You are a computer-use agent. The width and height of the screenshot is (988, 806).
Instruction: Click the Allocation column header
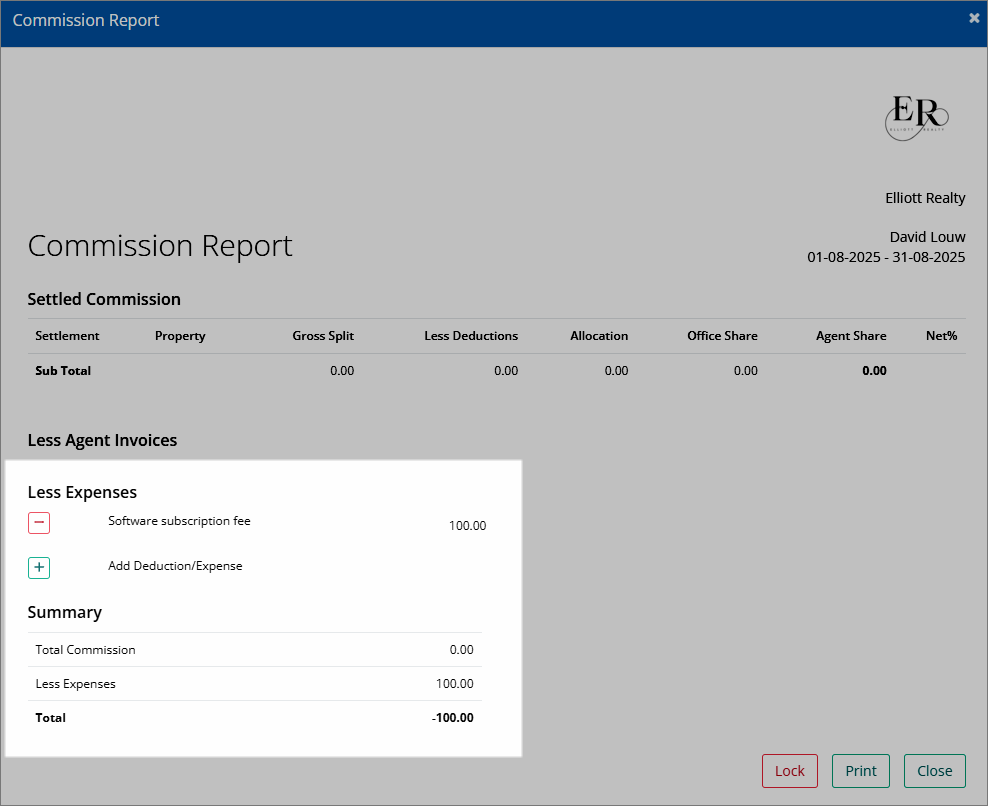(599, 336)
